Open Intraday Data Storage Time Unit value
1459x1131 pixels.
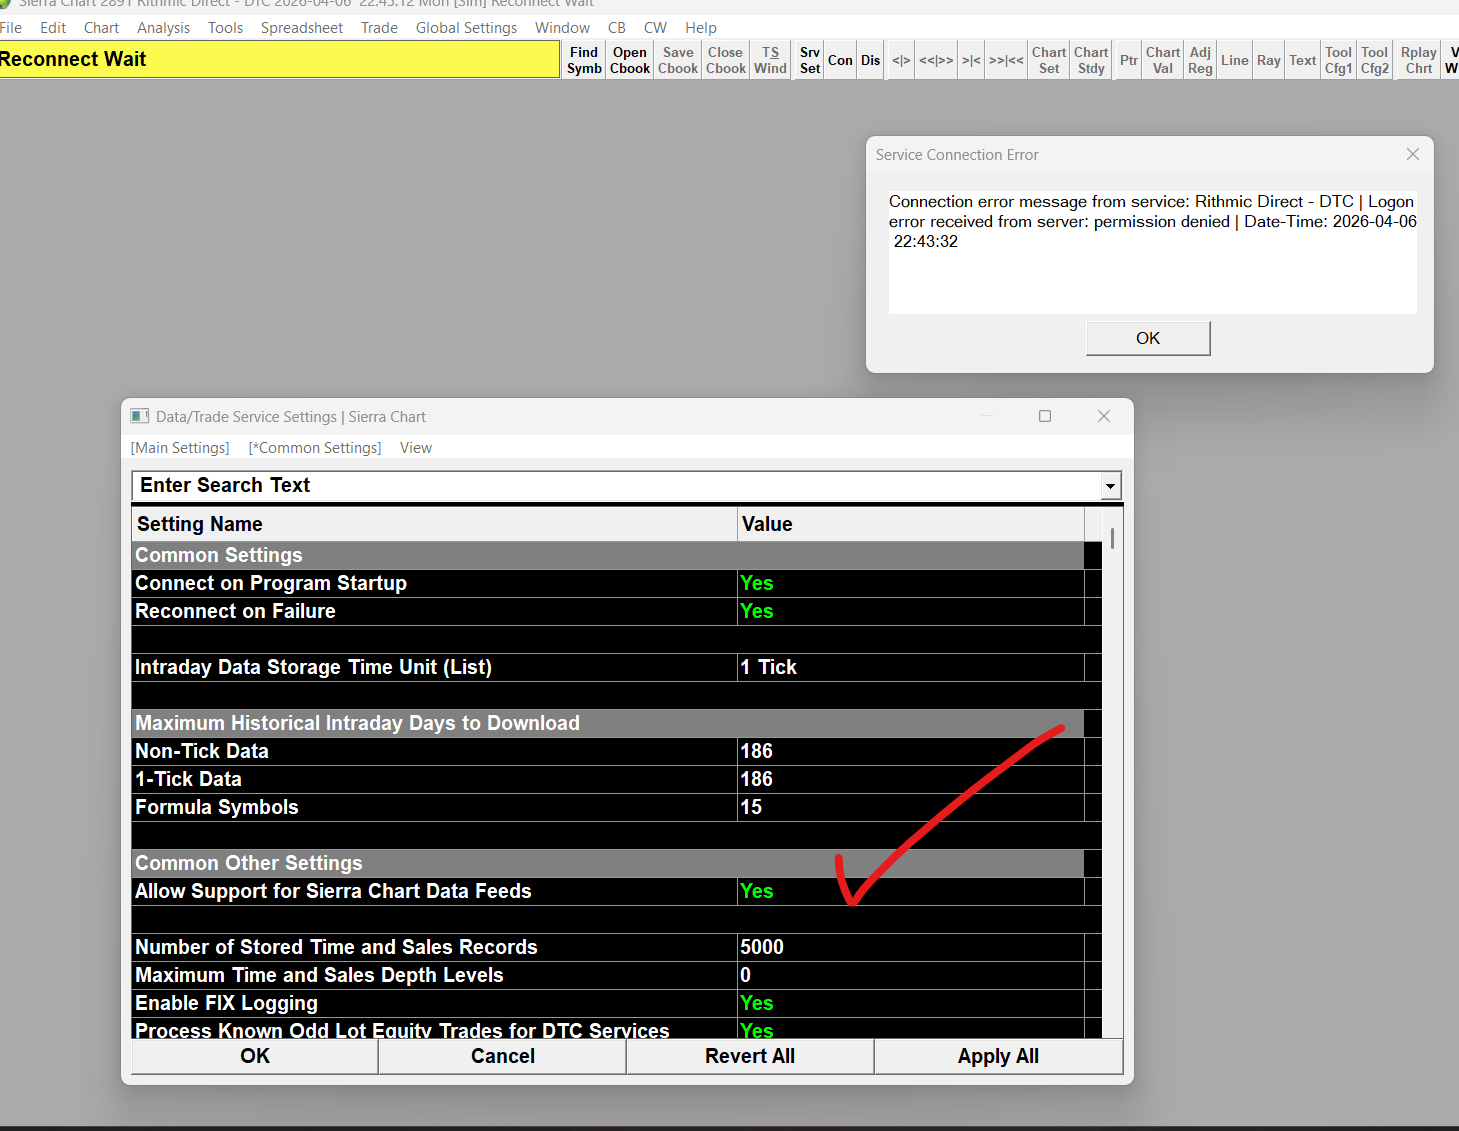coord(910,667)
